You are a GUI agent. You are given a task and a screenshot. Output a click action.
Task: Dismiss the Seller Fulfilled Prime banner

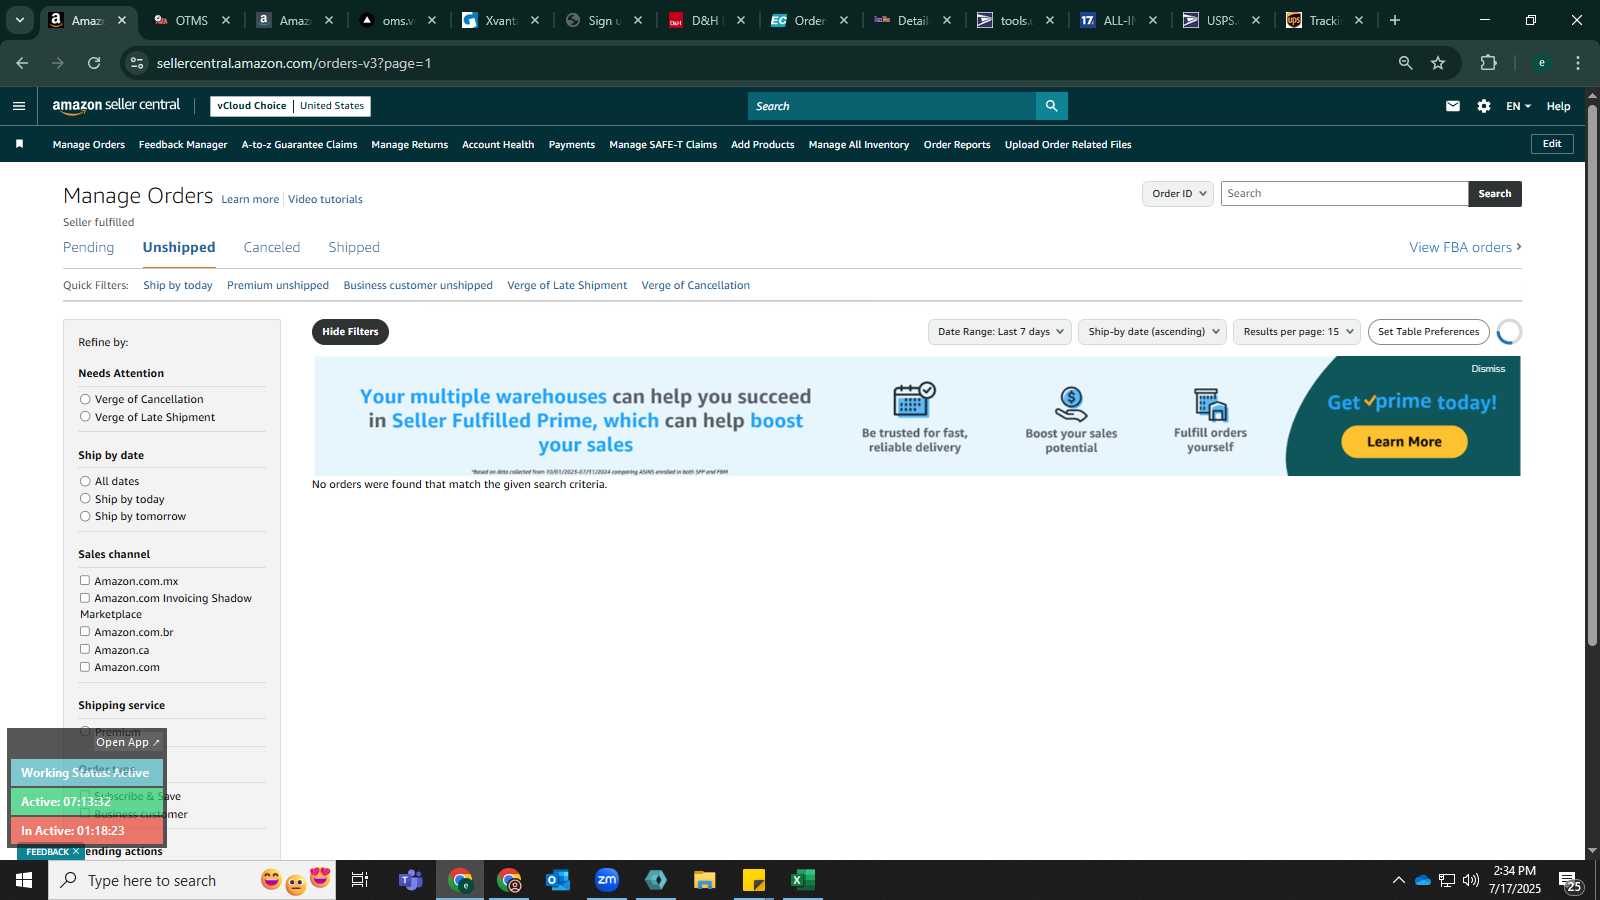1488,369
